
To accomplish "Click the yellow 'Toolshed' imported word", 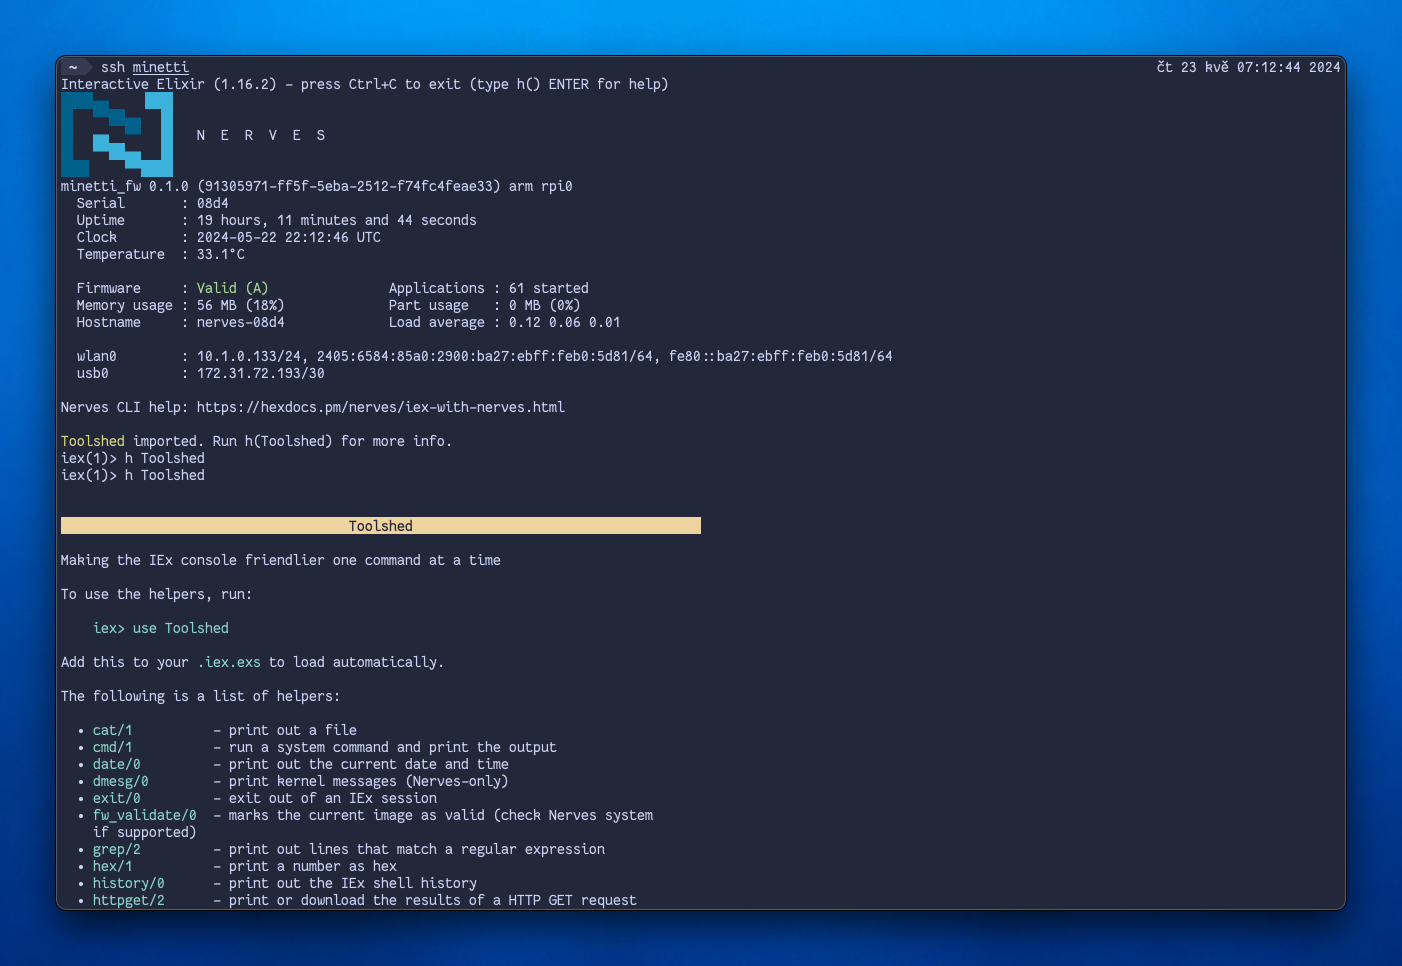I will [x=93, y=441].
